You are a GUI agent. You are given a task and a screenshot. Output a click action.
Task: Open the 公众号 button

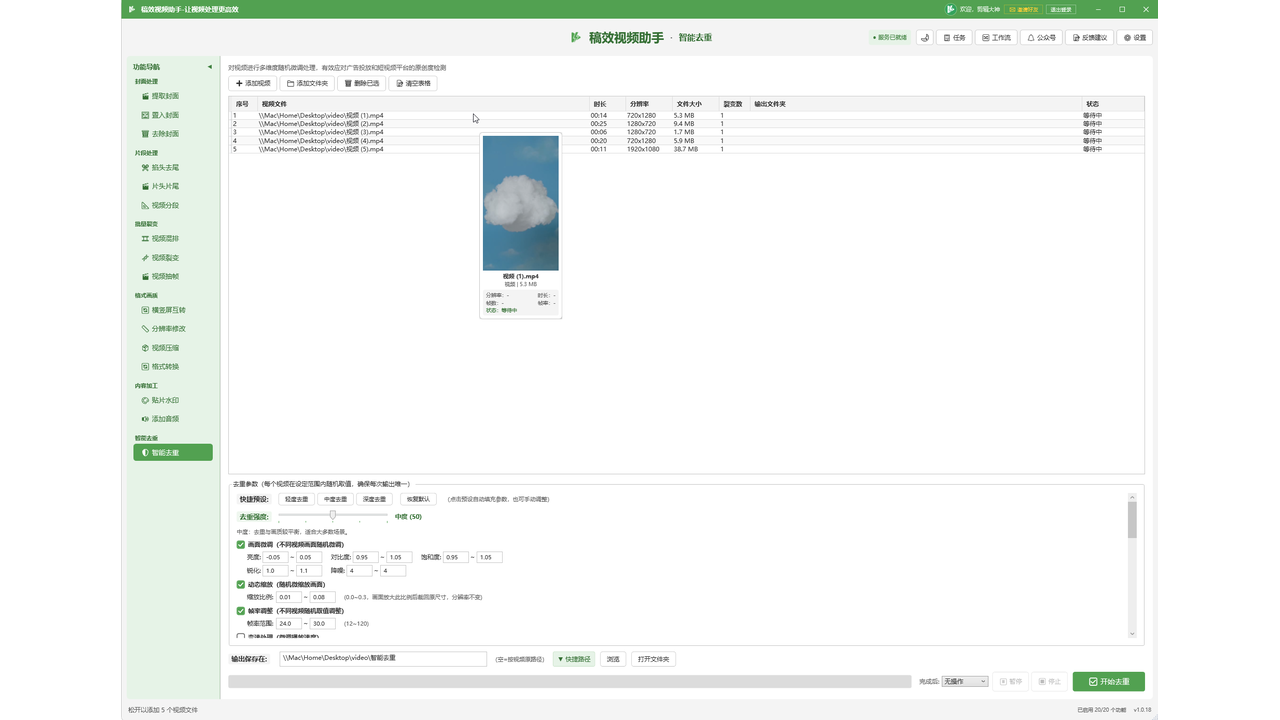pos(1041,37)
